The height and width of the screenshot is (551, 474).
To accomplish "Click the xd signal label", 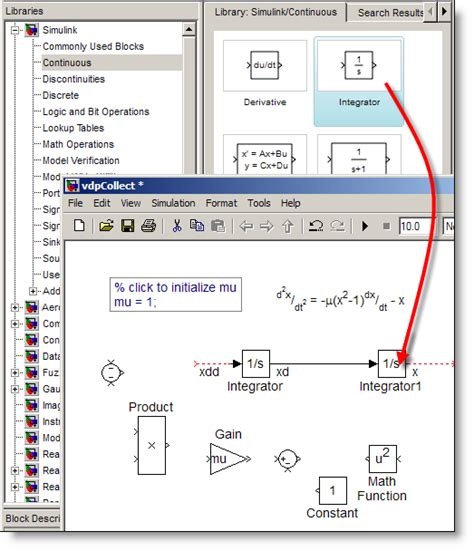I will [282, 372].
